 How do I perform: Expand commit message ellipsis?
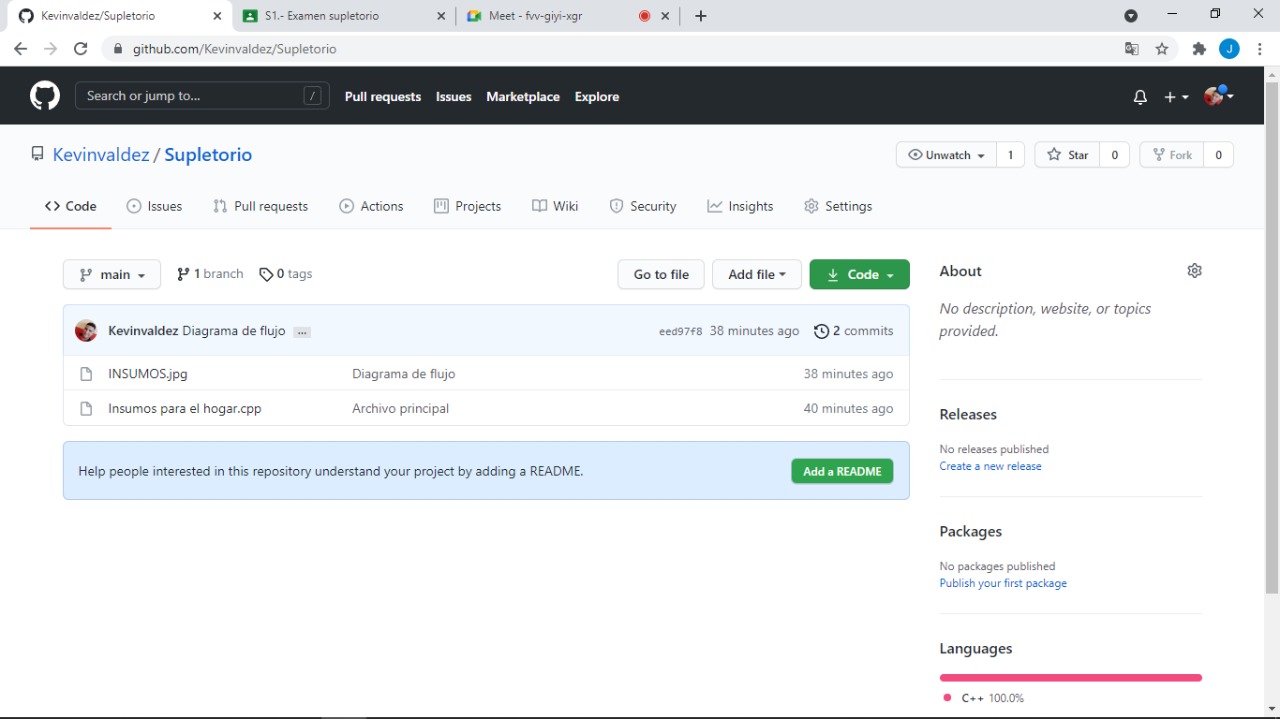click(302, 332)
